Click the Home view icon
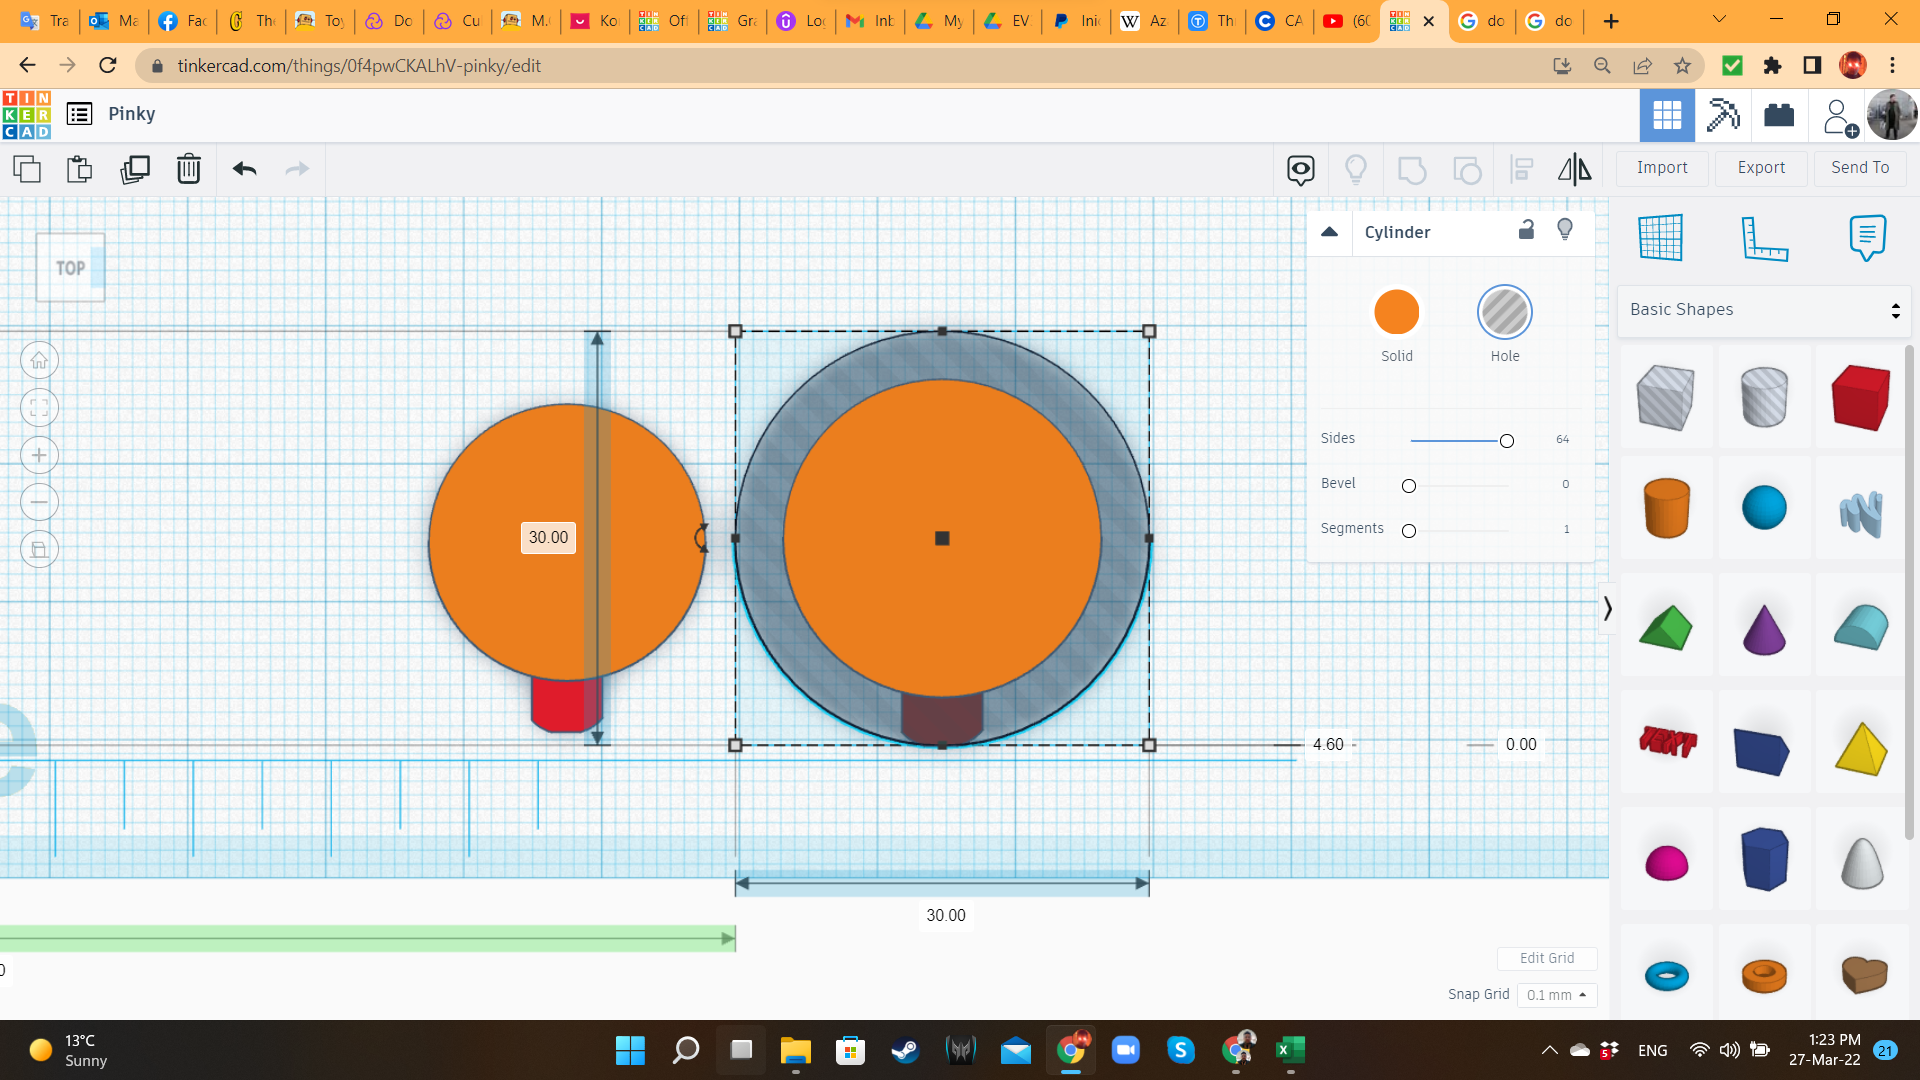Image resolution: width=1920 pixels, height=1080 pixels. [x=39, y=360]
